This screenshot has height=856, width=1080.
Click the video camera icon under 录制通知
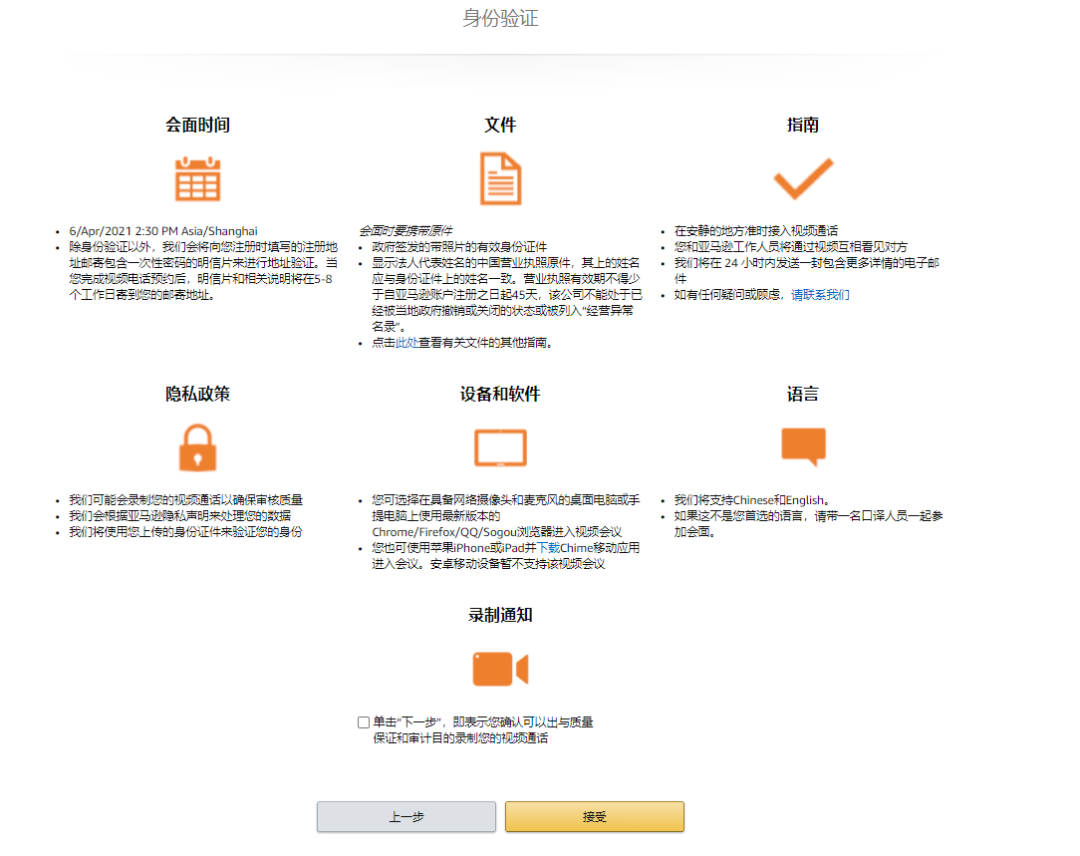pyautogui.click(x=500, y=668)
